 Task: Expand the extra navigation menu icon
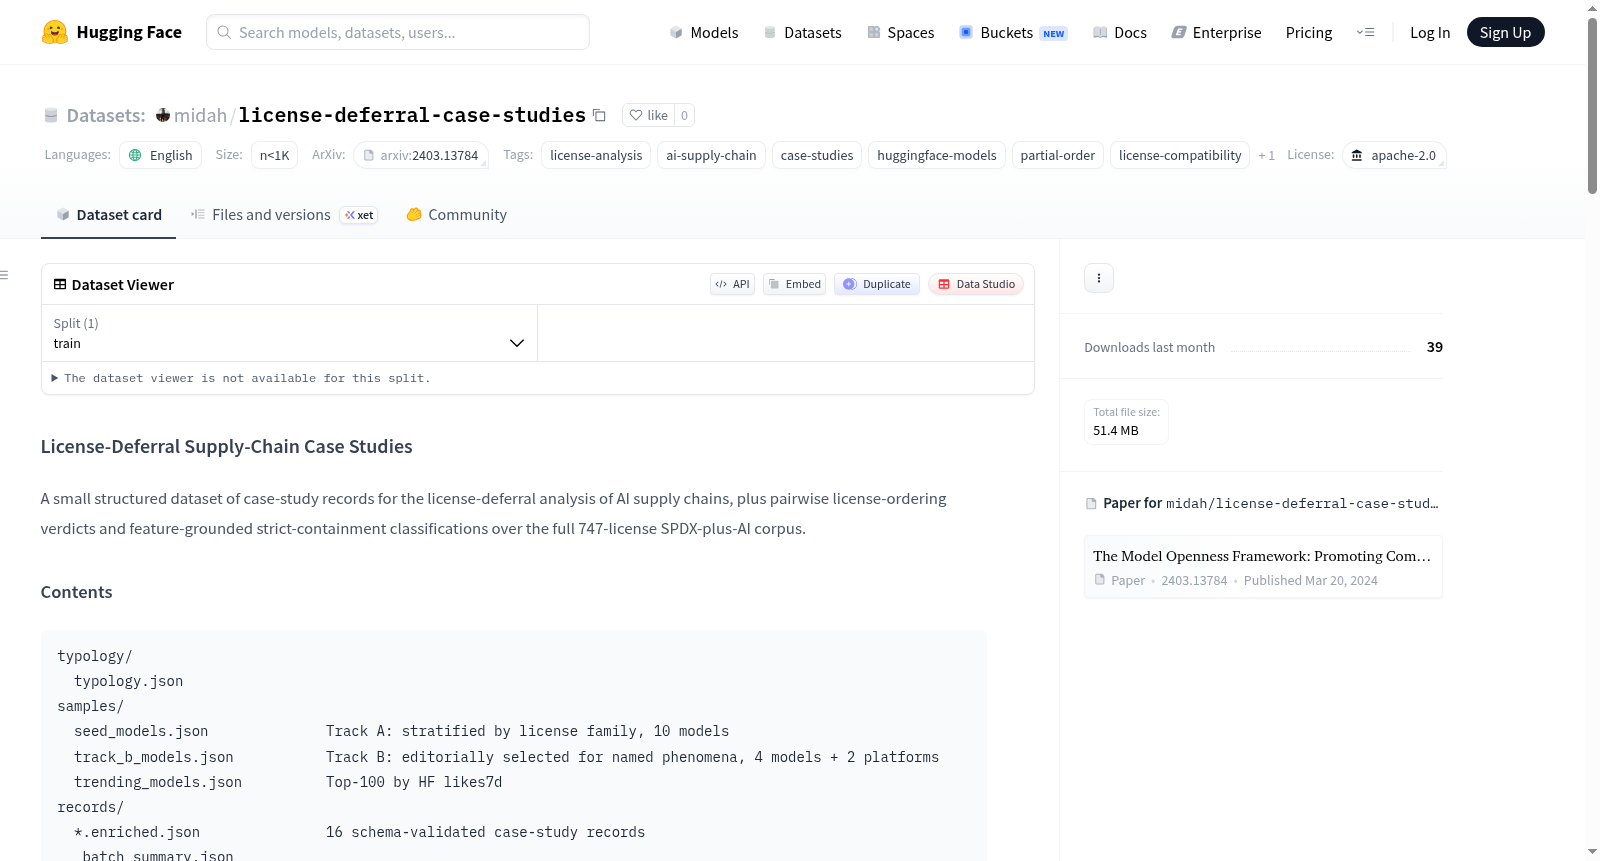click(x=1365, y=32)
